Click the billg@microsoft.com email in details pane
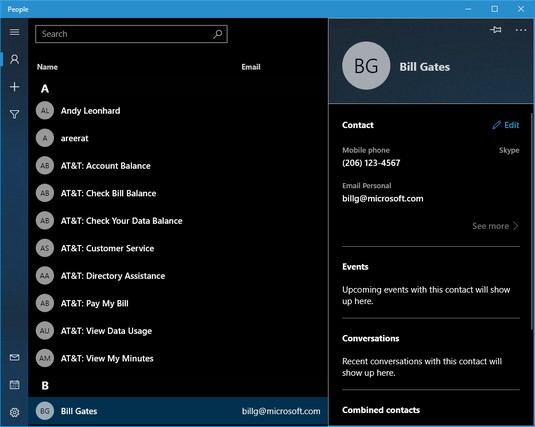This screenshot has width=535, height=427. coord(382,199)
